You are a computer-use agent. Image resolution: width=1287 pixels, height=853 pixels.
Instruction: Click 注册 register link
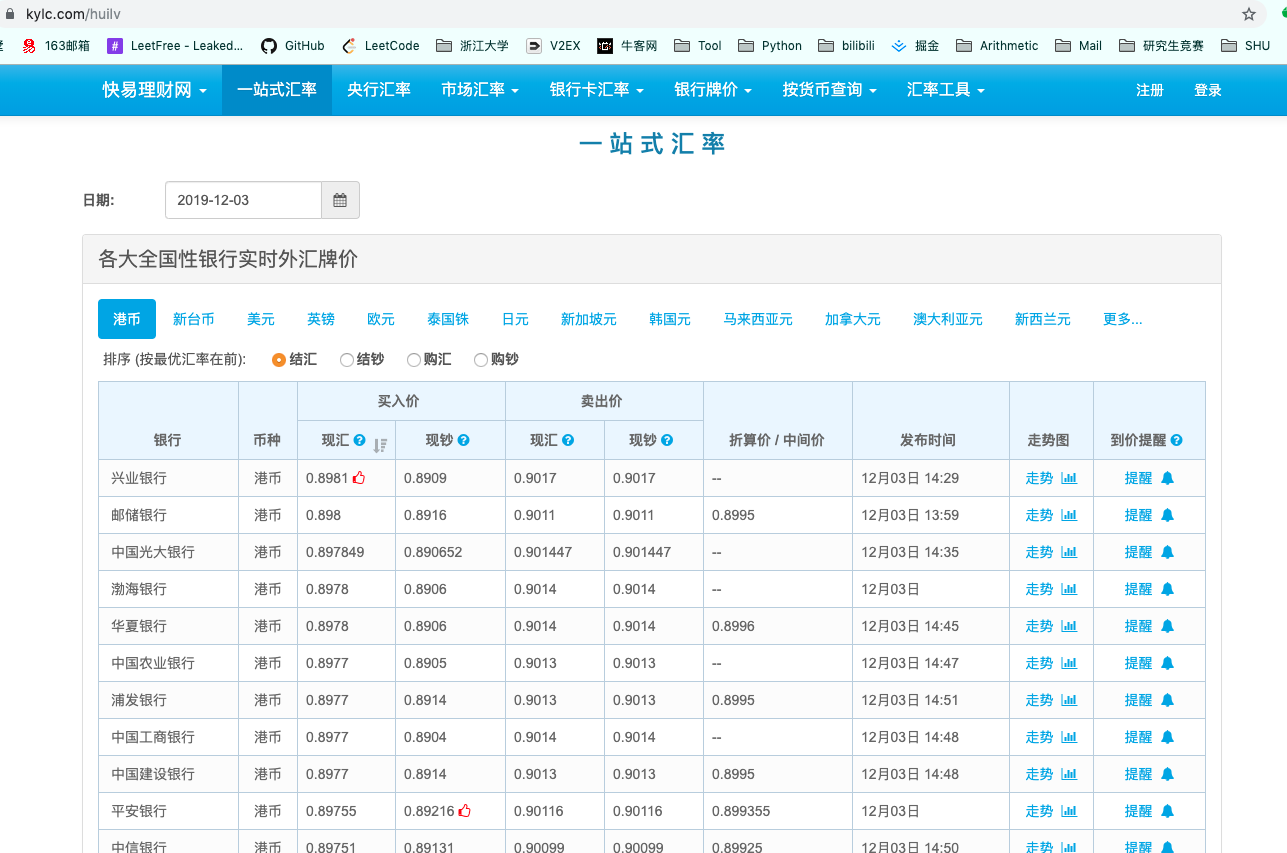tap(1150, 90)
